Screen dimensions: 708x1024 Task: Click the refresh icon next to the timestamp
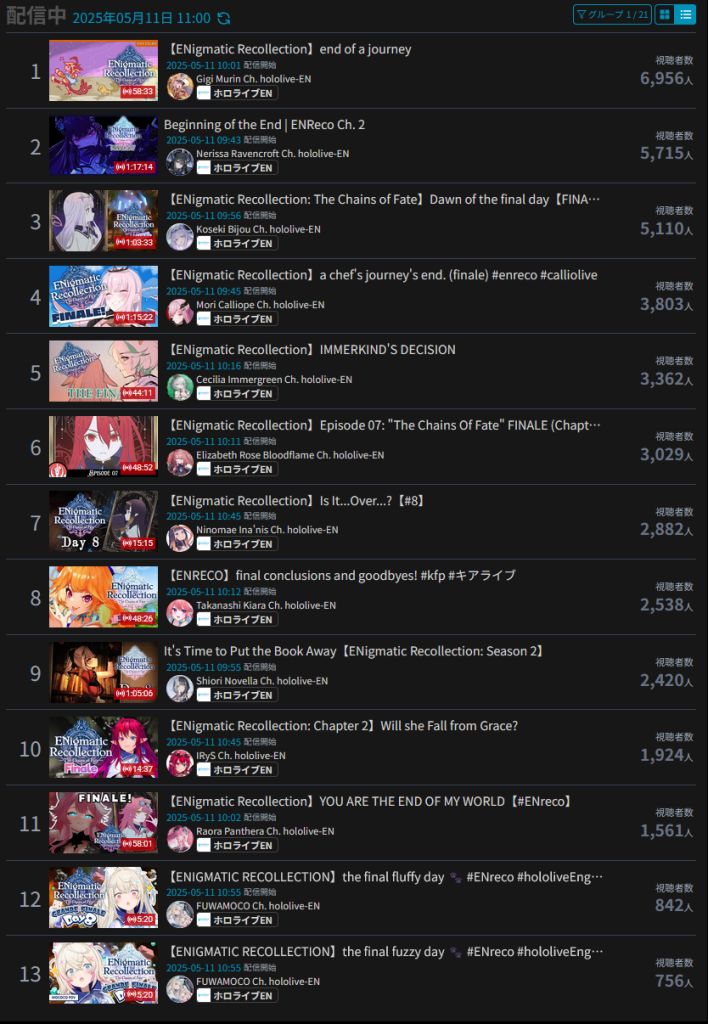[x=224, y=18]
